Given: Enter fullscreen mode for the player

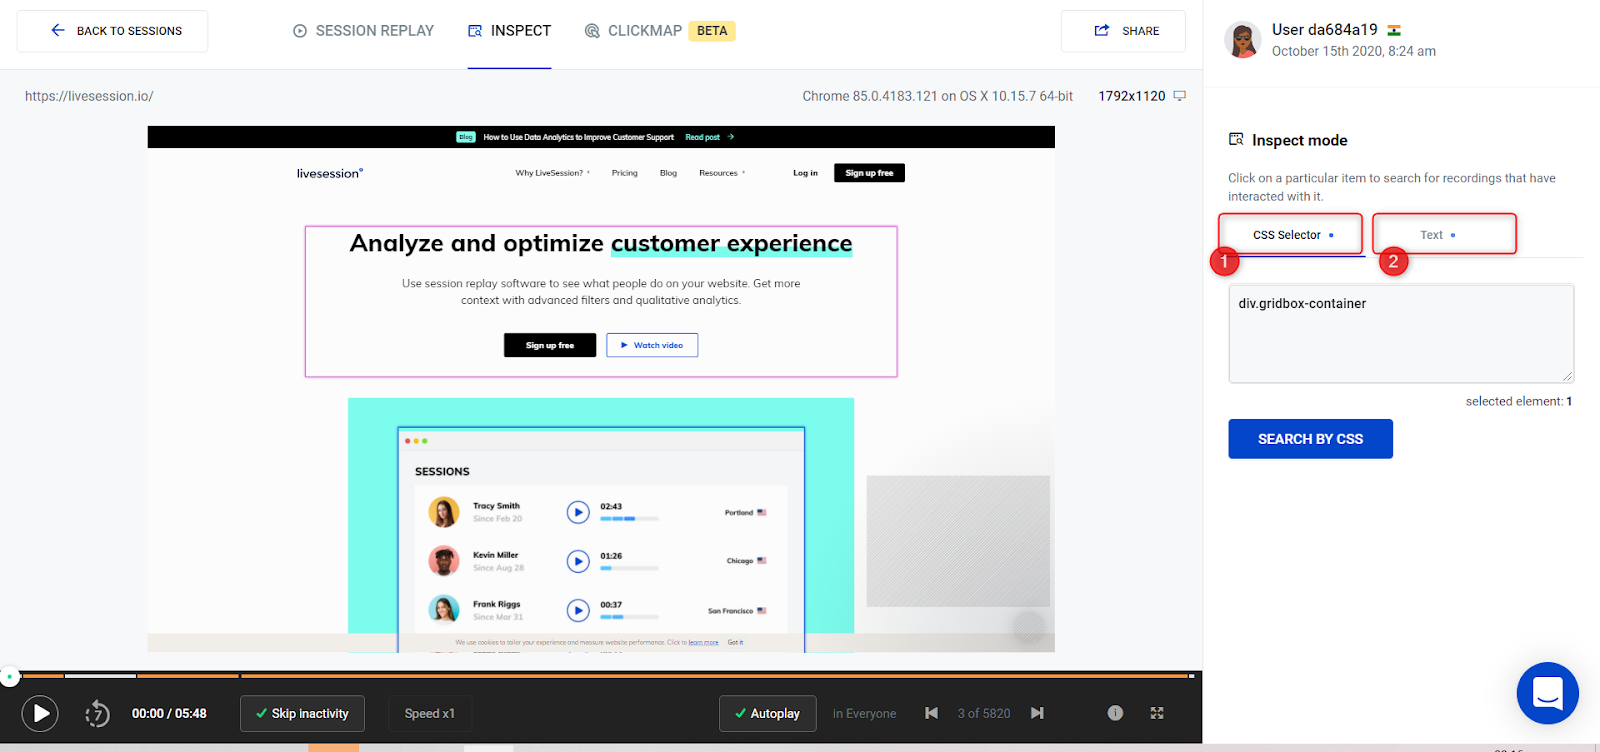Looking at the screenshot, I should [x=1157, y=713].
